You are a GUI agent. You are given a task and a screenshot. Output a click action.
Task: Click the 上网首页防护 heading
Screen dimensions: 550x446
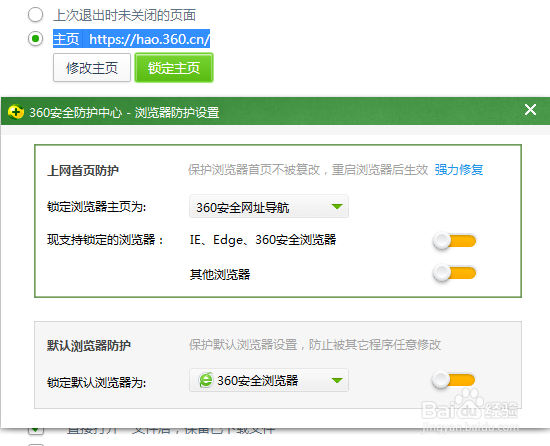click(x=83, y=171)
